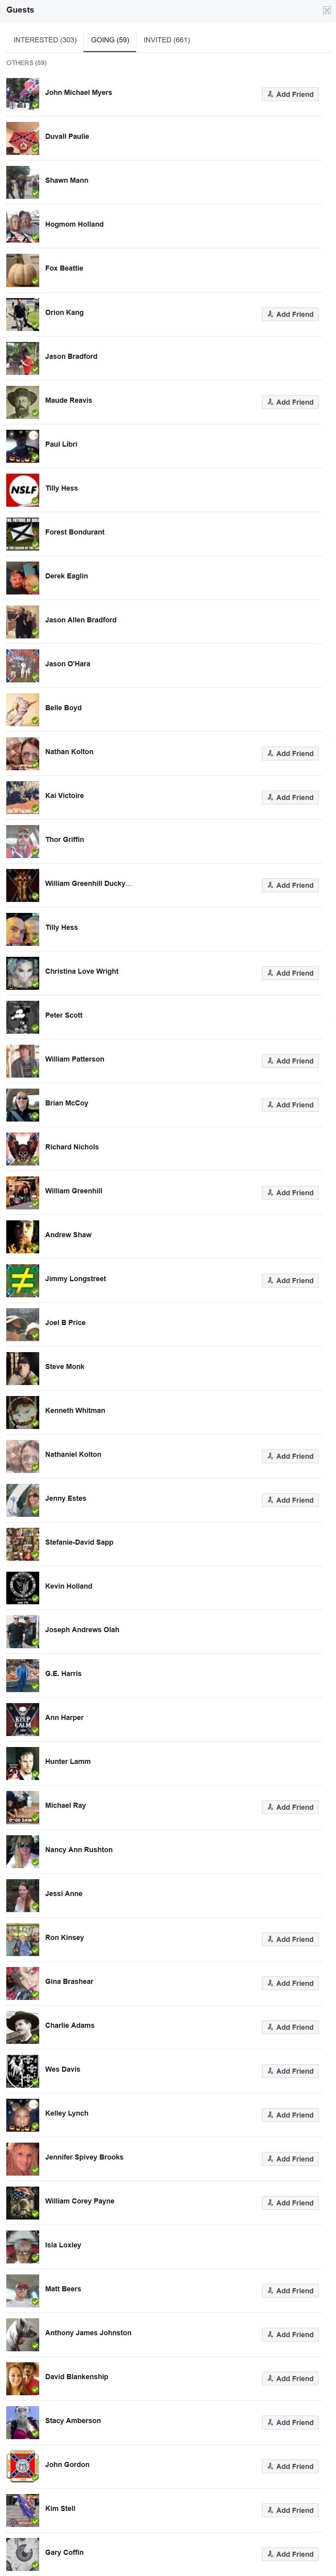Close the Guests dialog

tap(326, 10)
